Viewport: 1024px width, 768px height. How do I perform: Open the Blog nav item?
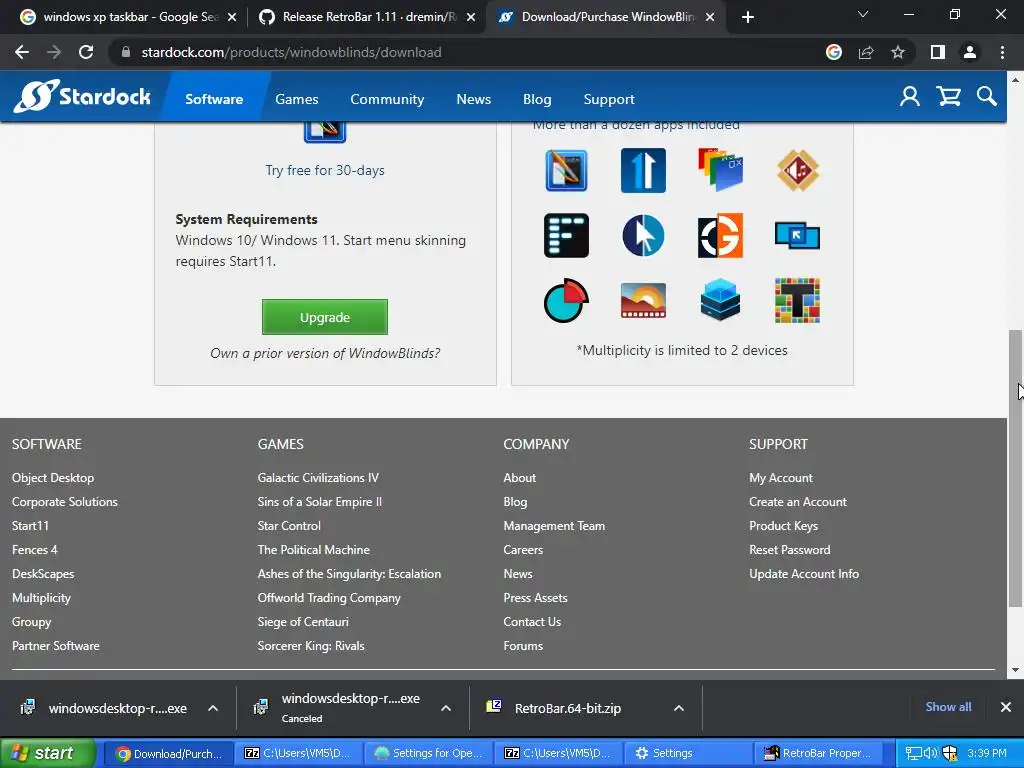(537, 99)
